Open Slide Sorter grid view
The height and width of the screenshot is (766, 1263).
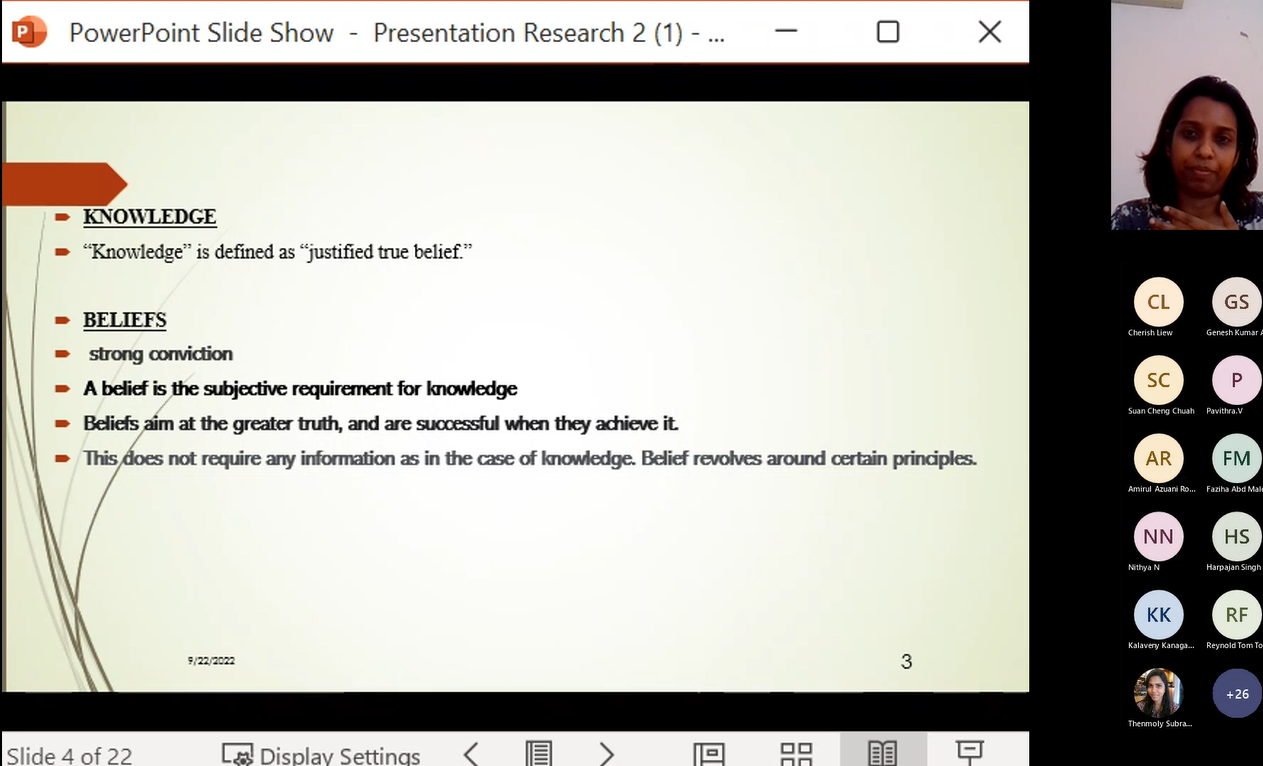[x=796, y=753]
